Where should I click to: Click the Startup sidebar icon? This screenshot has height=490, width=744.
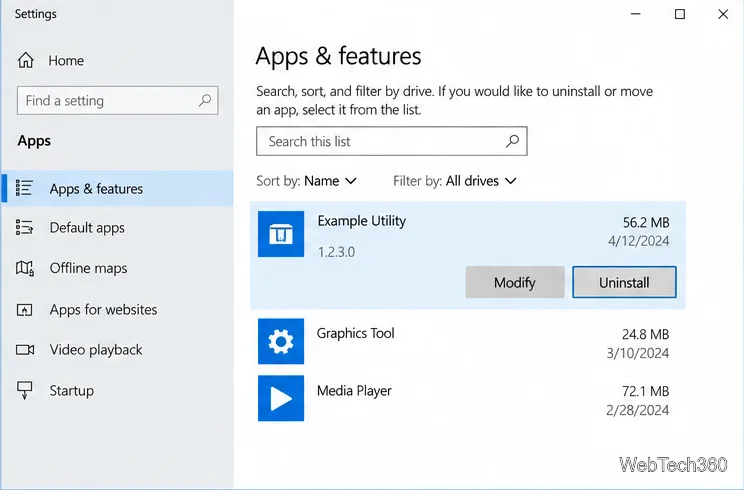(x=25, y=390)
